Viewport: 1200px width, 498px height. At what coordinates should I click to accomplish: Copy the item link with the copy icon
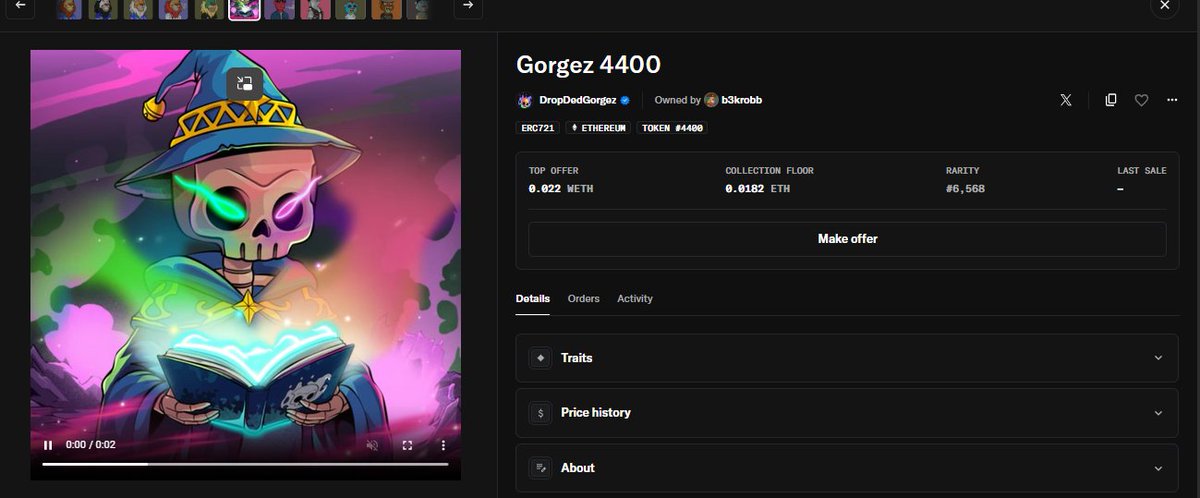[x=1111, y=100]
